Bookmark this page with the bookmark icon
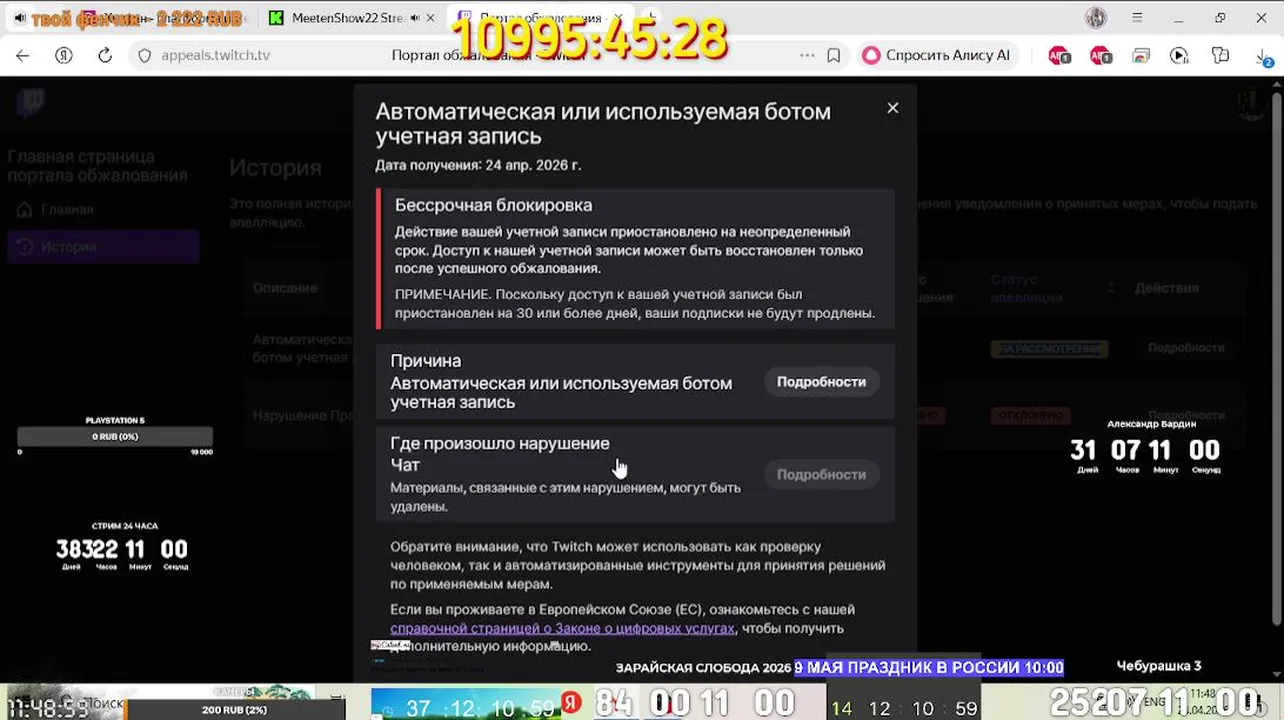 [834, 55]
